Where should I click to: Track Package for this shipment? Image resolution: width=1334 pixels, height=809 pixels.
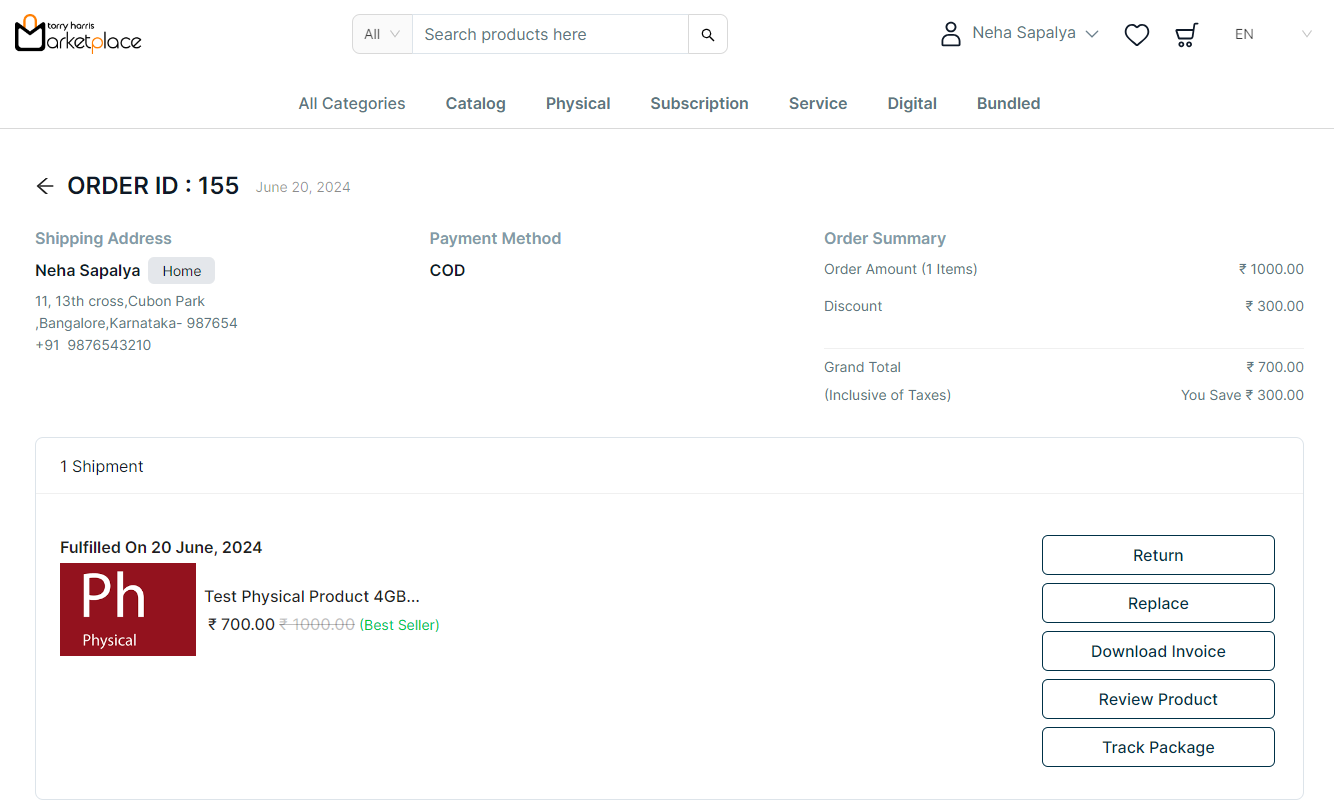click(x=1158, y=747)
